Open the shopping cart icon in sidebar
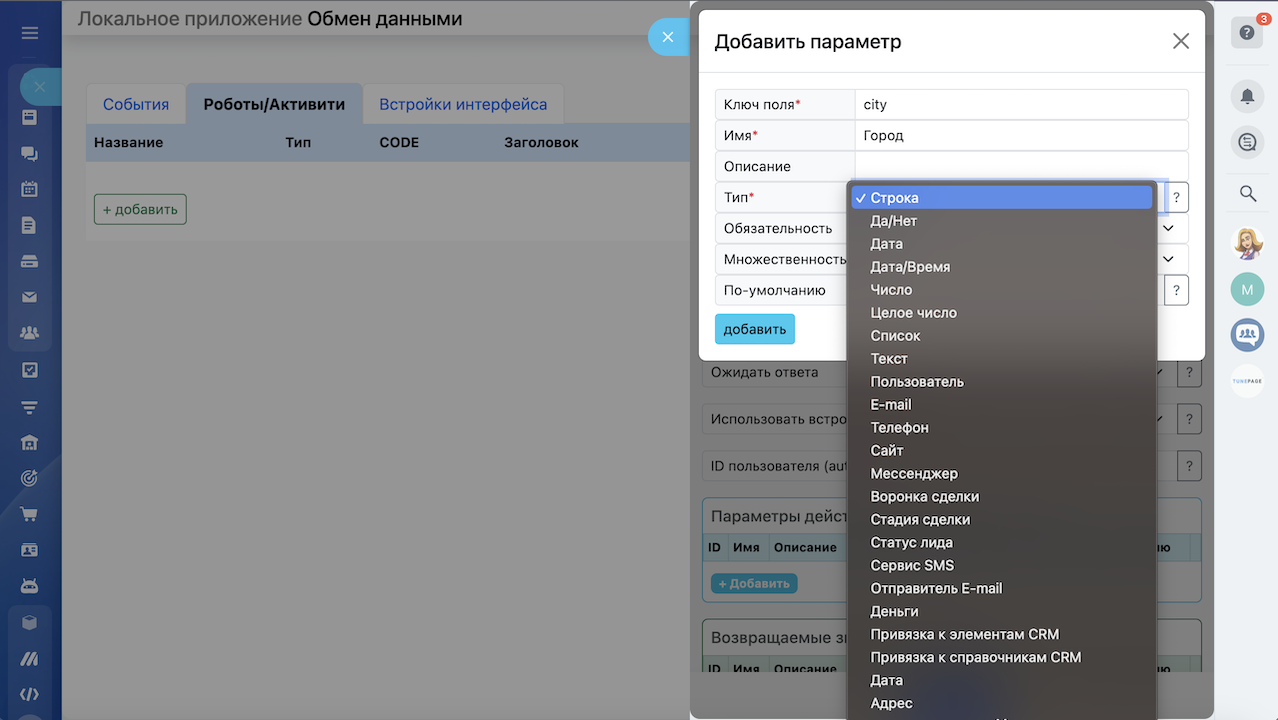Screen dimensions: 1278x720 [x=29, y=514]
